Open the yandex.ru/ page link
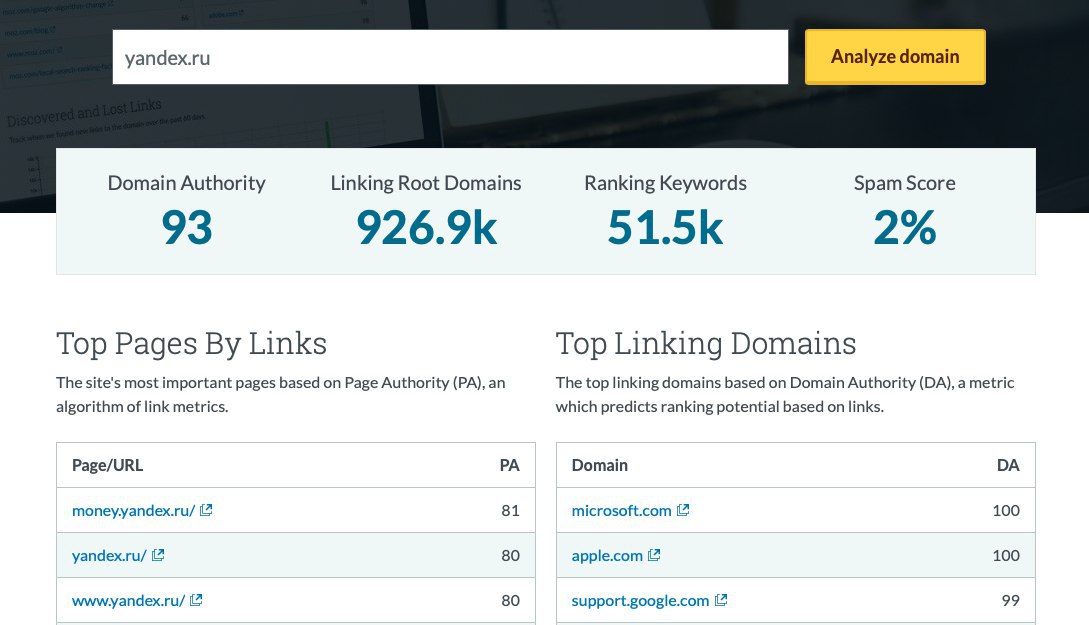The image size is (1089, 625). coord(109,556)
